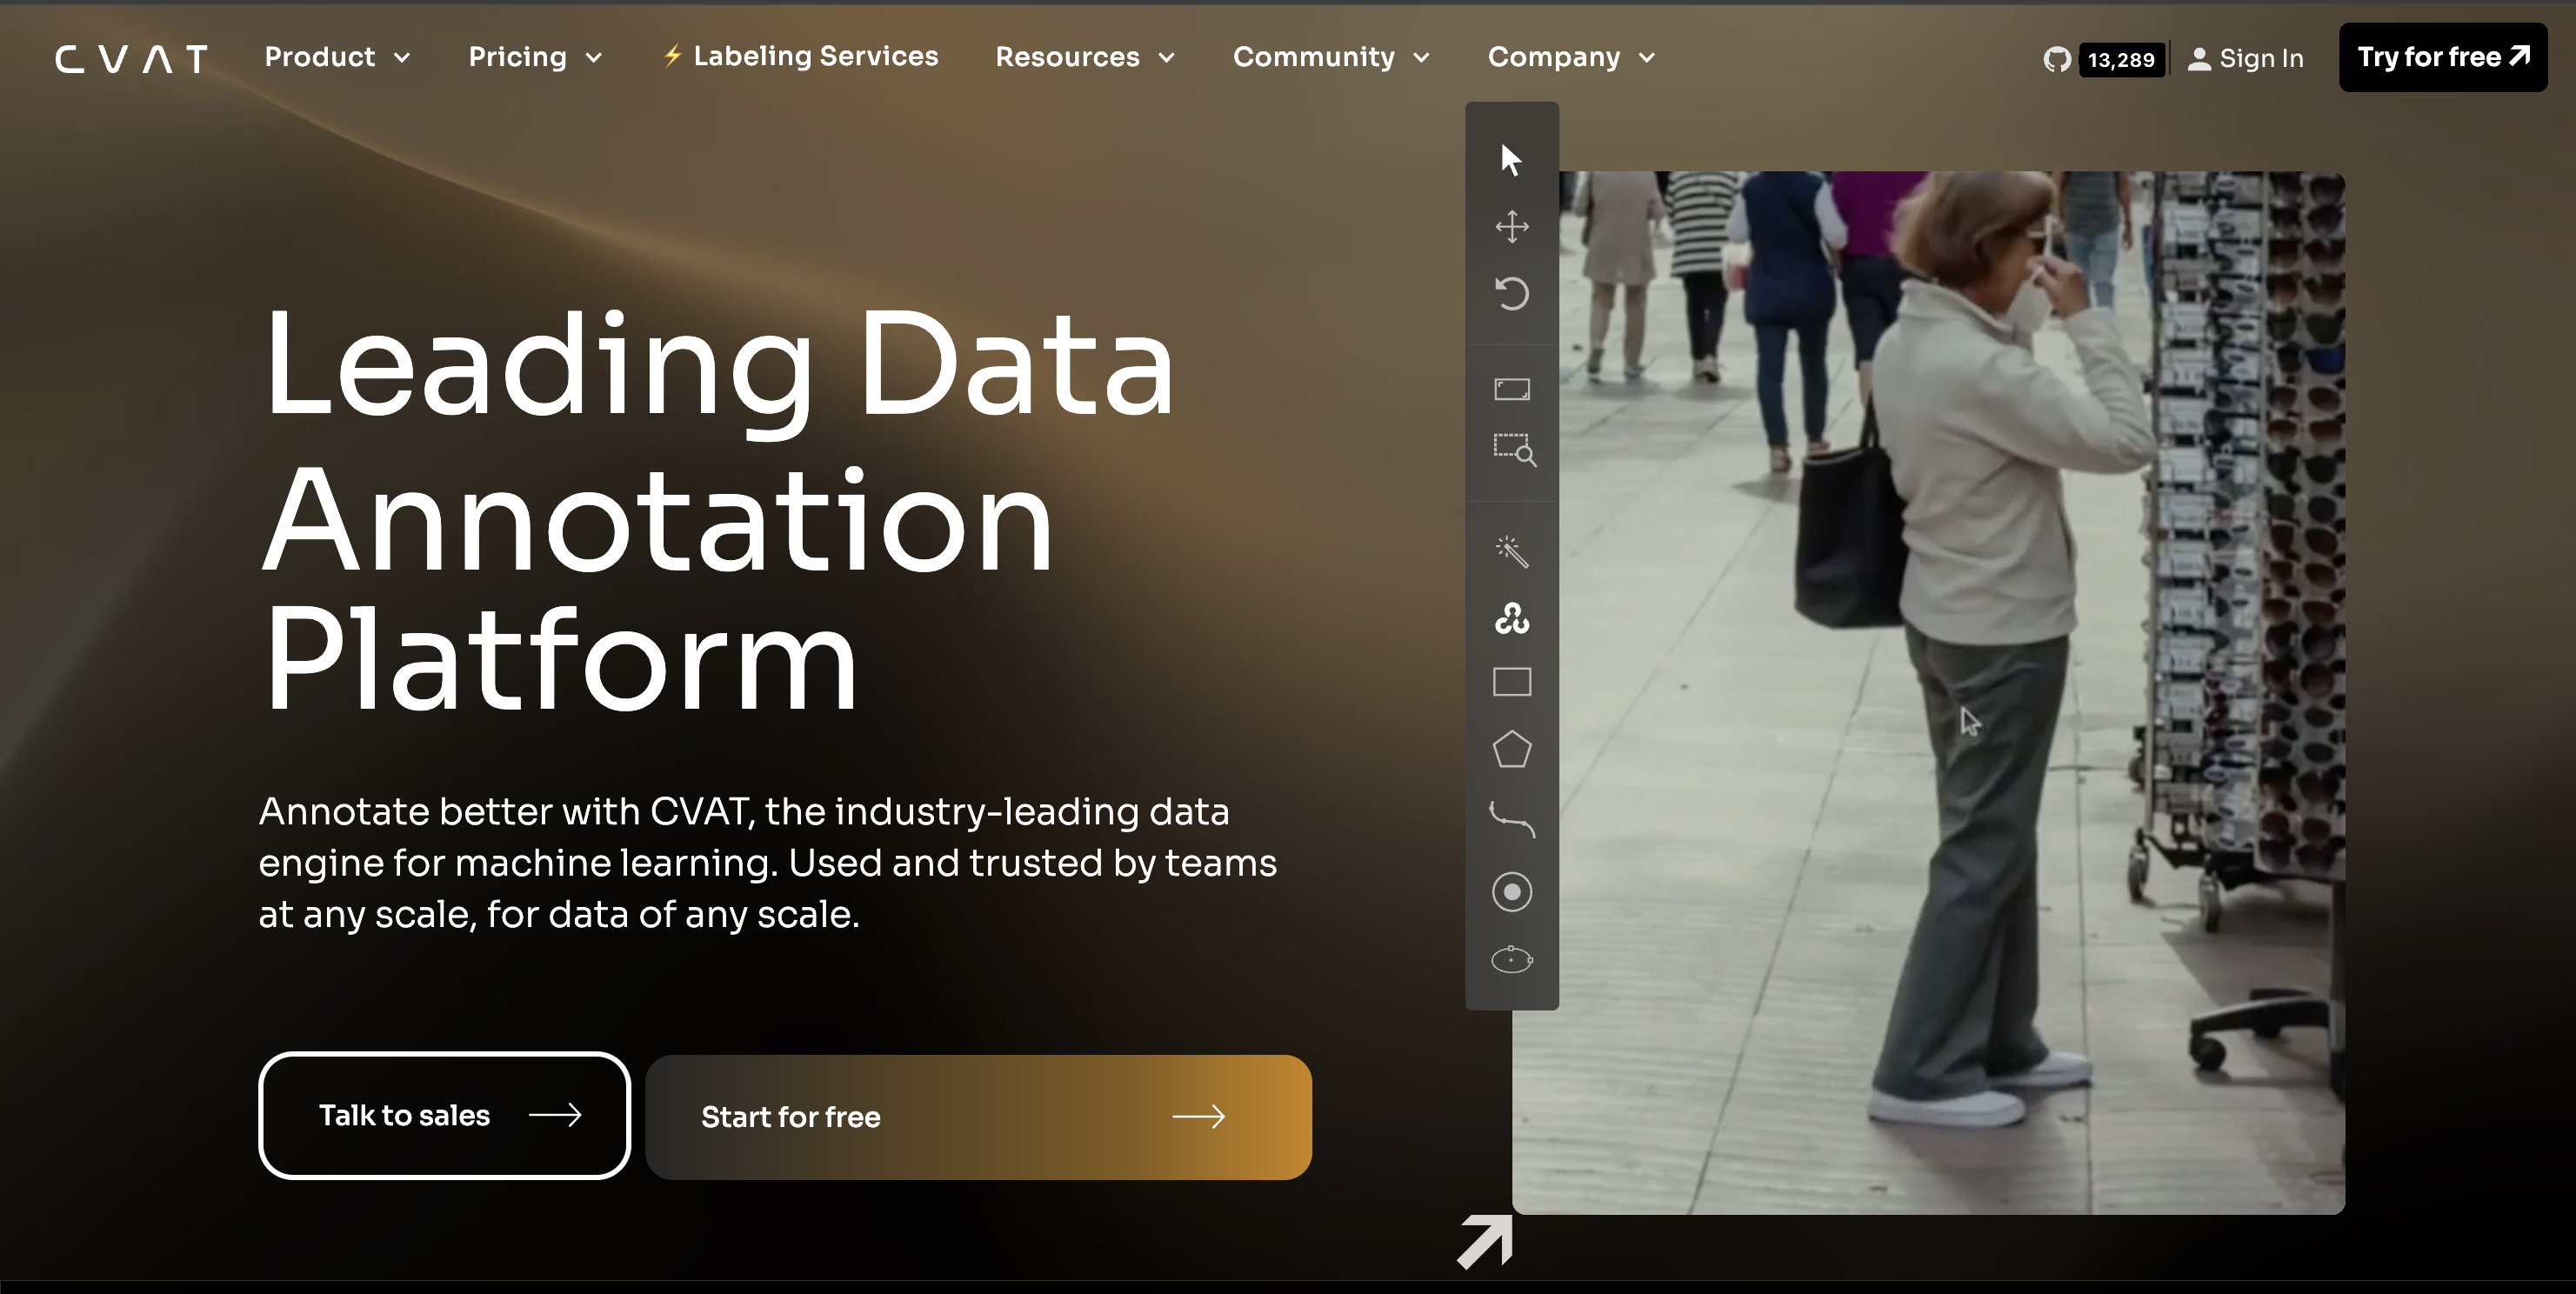Click the CVAT logo
This screenshot has width=2576, height=1294.
click(x=131, y=59)
